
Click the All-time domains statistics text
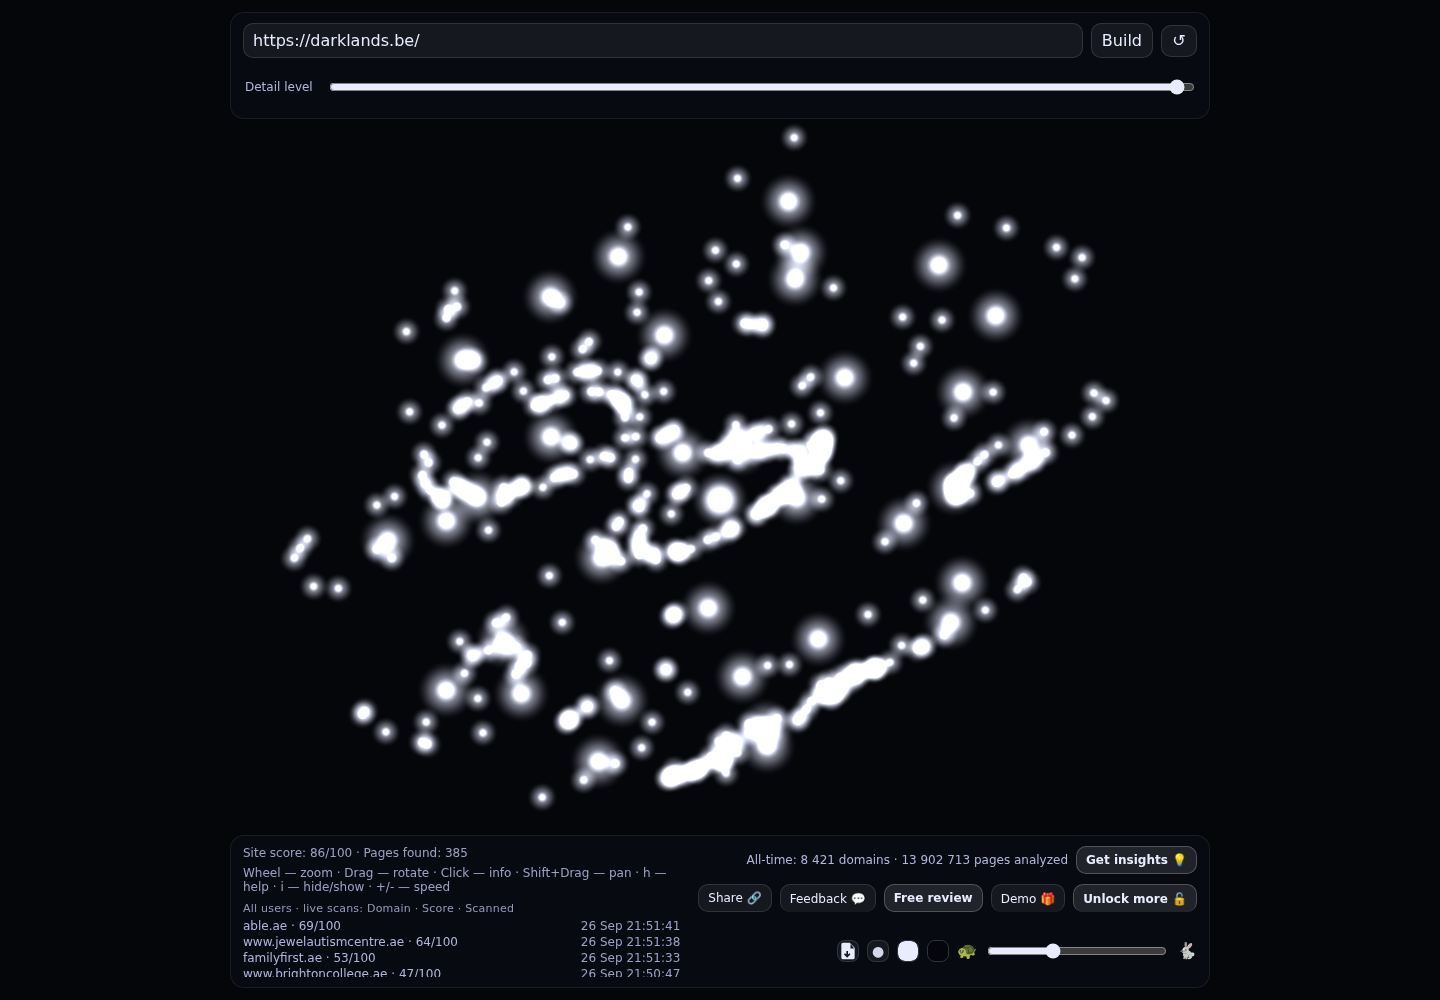point(907,860)
